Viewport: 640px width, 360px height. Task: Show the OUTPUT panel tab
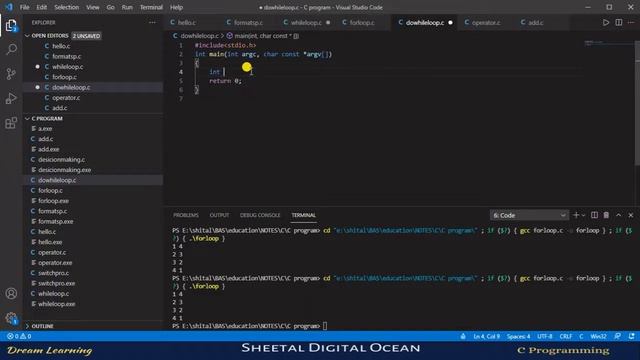(219, 215)
